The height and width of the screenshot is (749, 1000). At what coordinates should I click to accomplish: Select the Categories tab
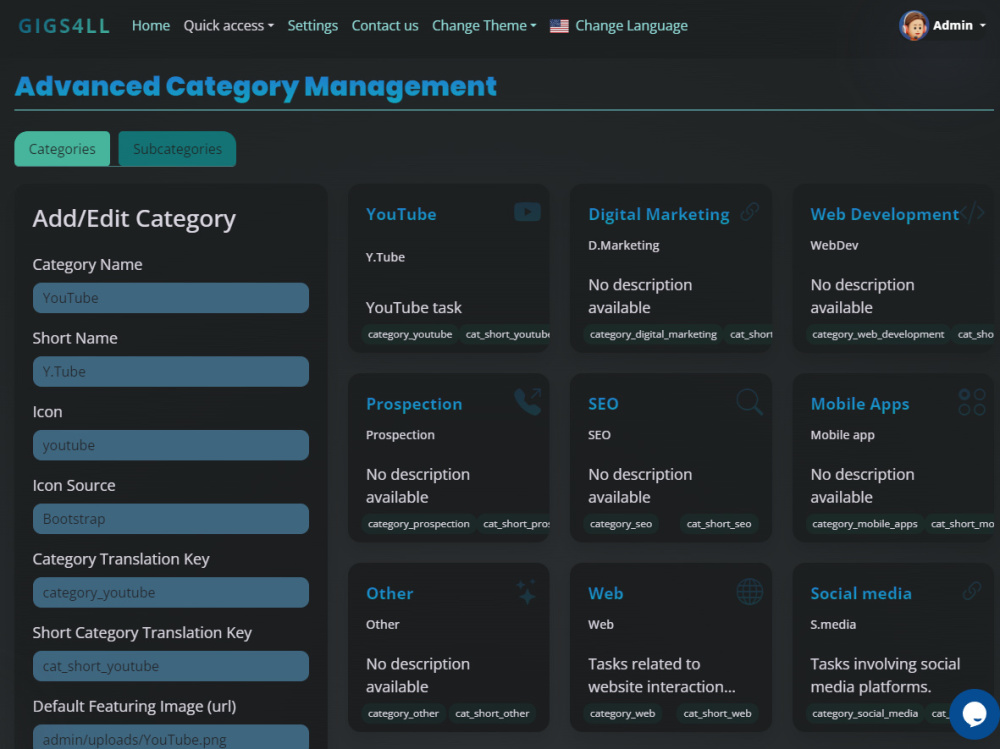62,149
